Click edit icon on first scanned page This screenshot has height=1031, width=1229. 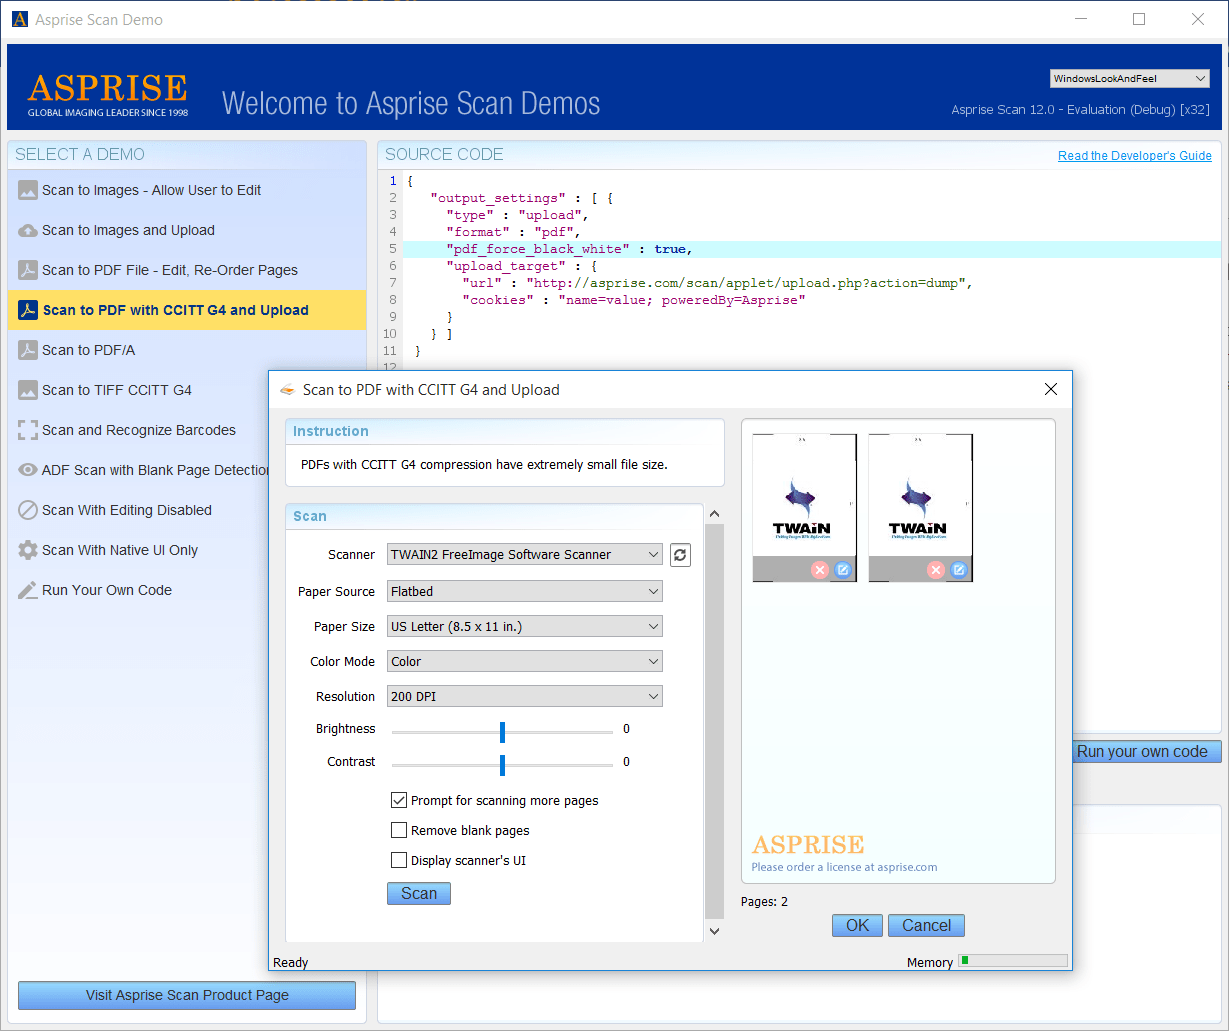pyautogui.click(x=843, y=570)
